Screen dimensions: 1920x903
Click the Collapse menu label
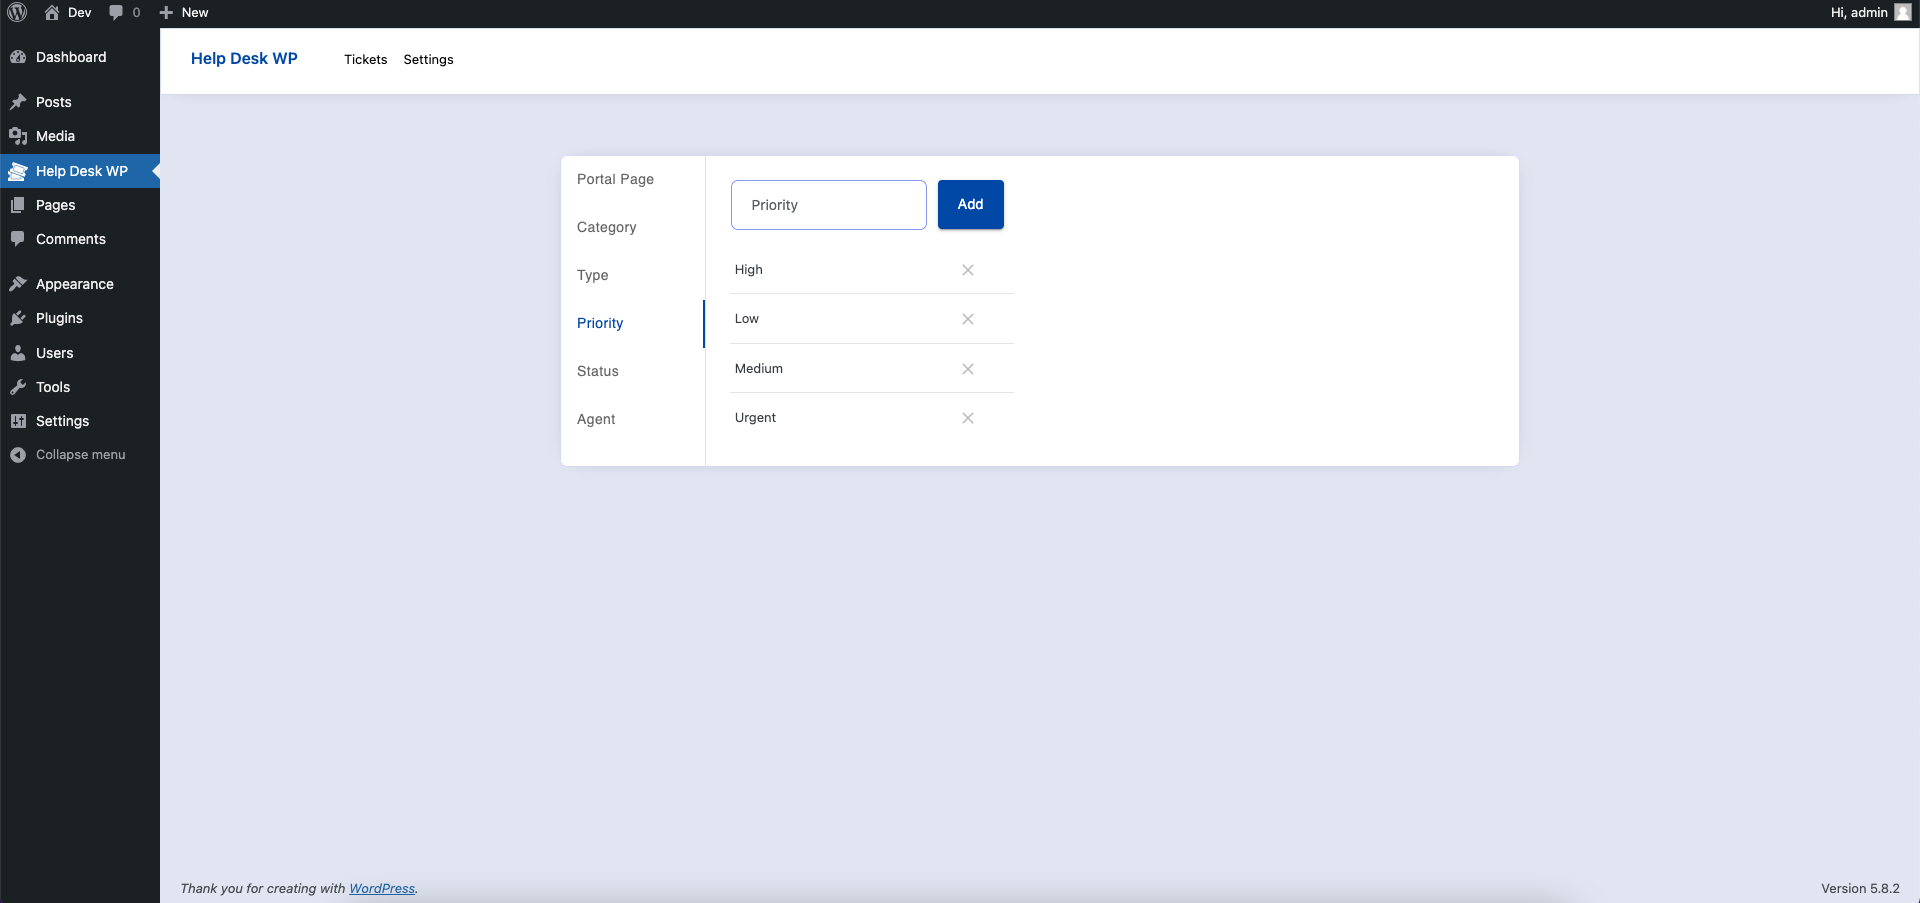pyautogui.click(x=81, y=455)
